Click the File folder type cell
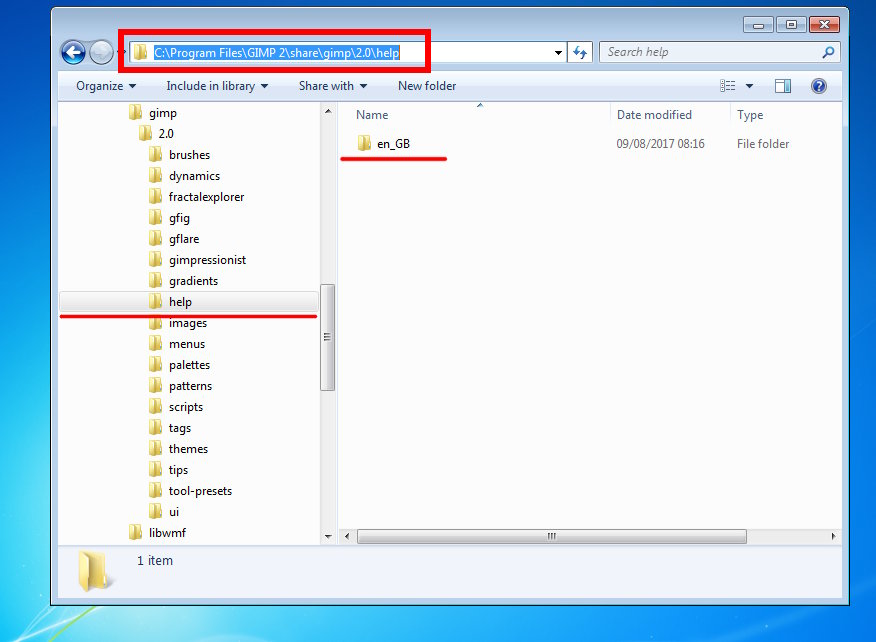Screen dimensions: 876x642 tap(763, 144)
